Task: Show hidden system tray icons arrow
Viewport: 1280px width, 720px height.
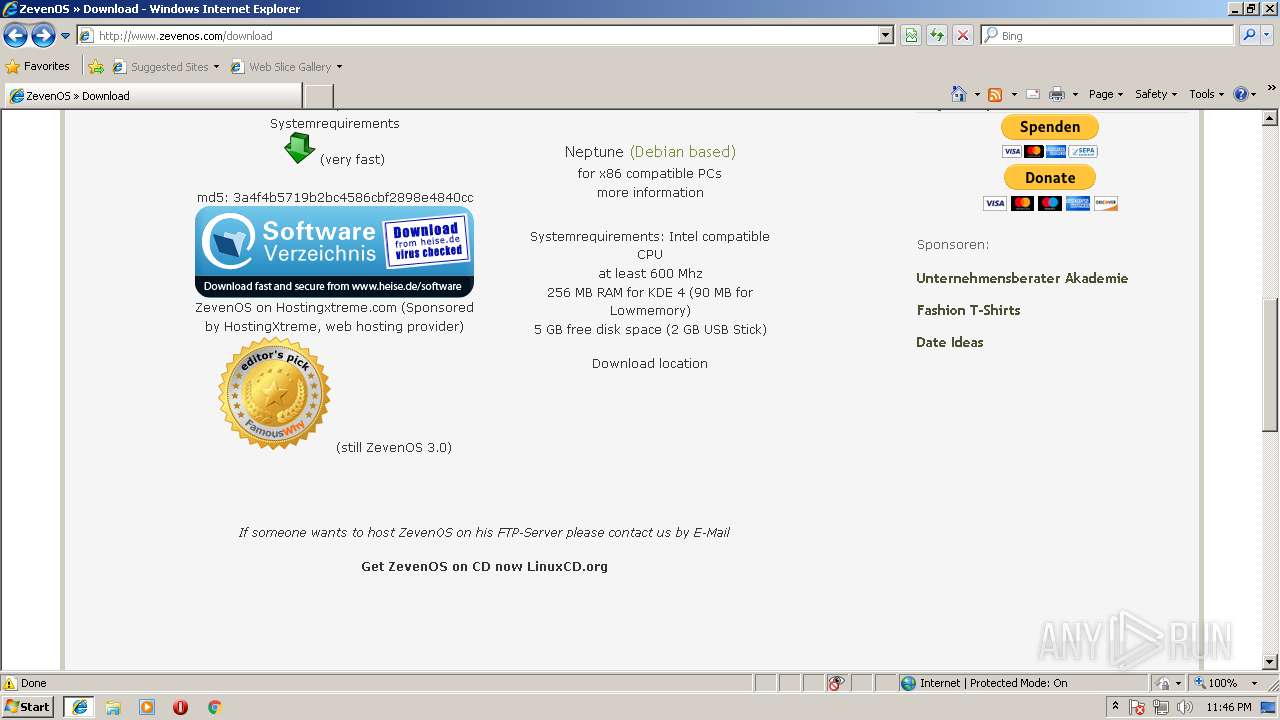Action: point(1116,707)
